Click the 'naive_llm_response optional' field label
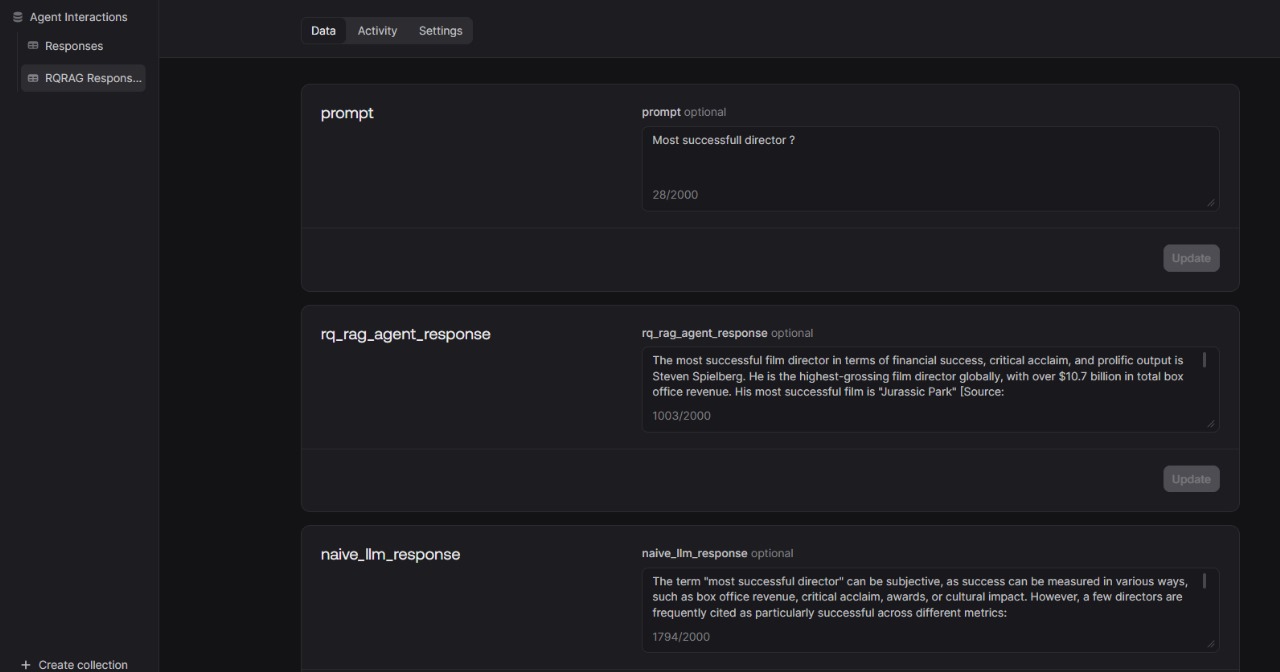This screenshot has width=1280, height=672. pyautogui.click(x=717, y=553)
